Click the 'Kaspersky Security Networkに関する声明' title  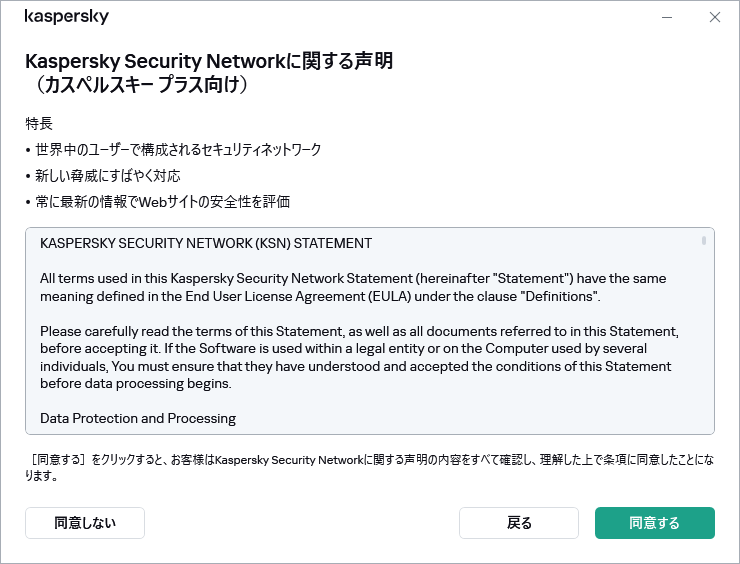point(208,61)
